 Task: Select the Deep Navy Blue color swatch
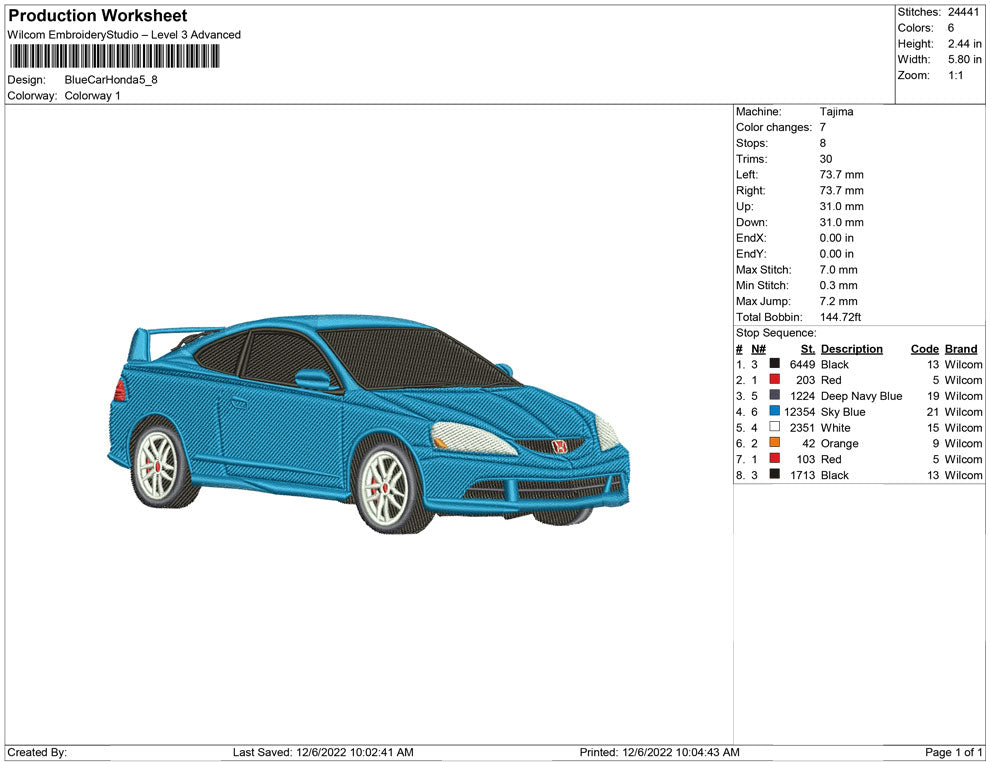775,396
